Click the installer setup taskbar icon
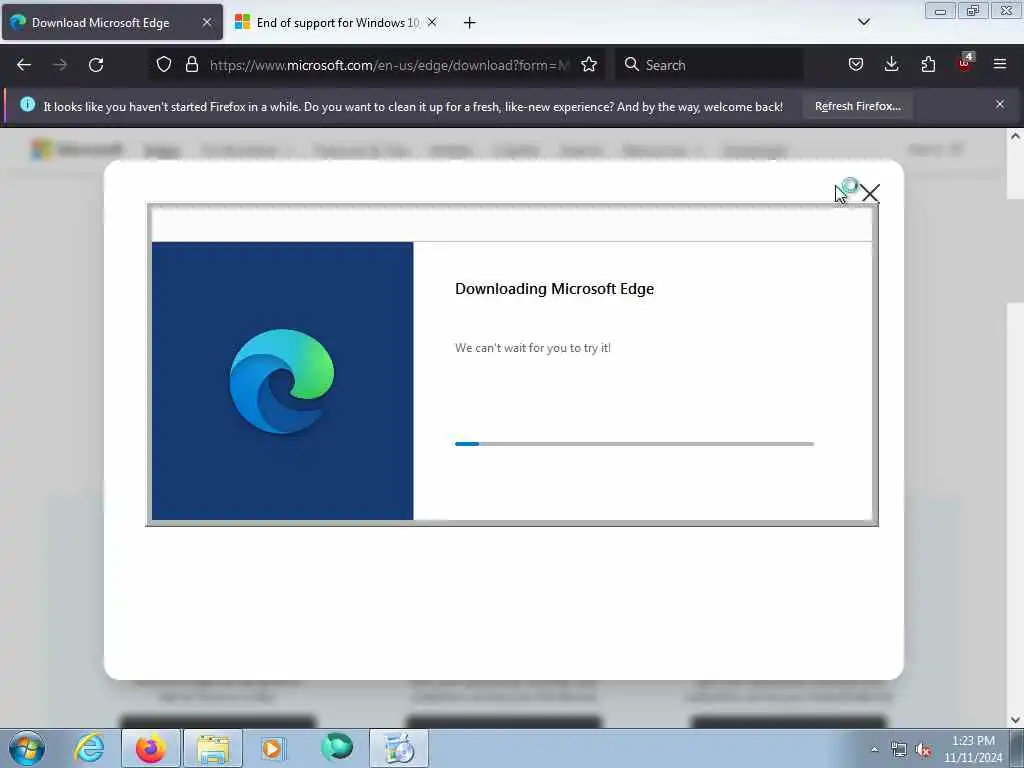The image size is (1024, 768). (x=399, y=748)
